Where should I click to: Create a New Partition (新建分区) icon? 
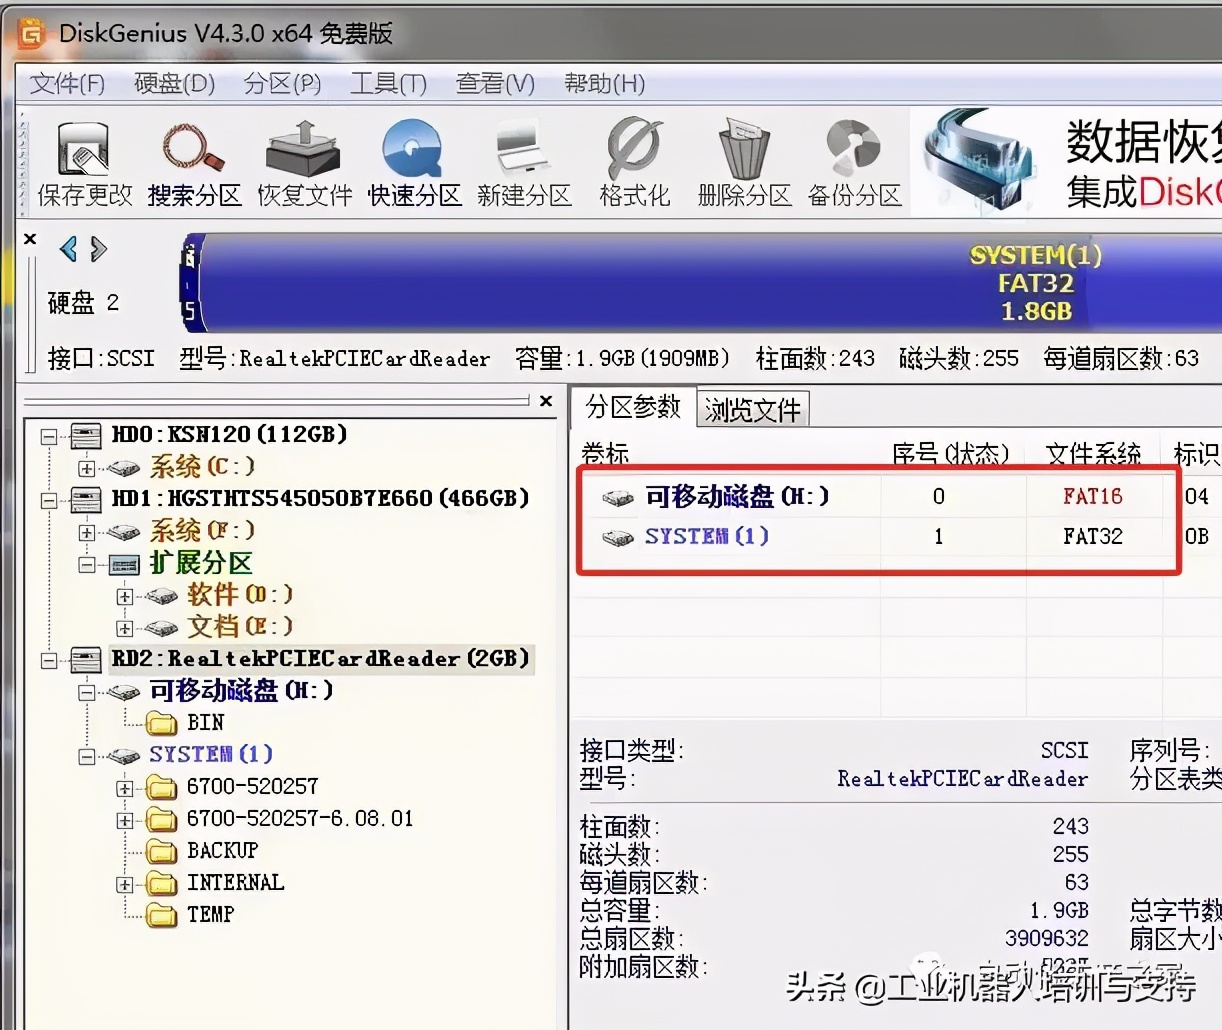[524, 164]
